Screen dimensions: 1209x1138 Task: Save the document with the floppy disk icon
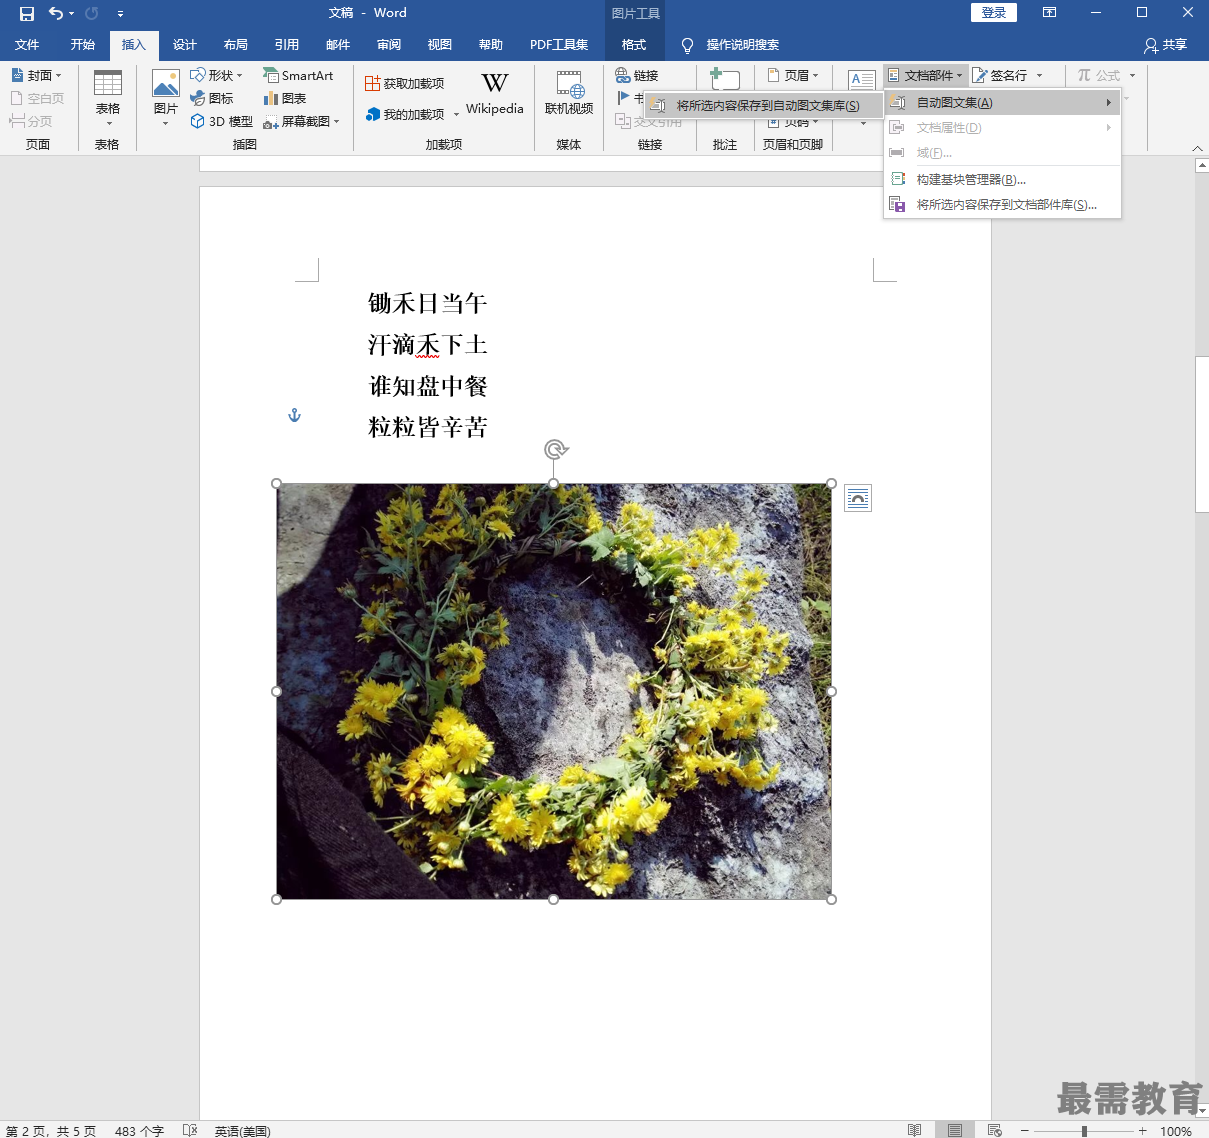tap(27, 13)
